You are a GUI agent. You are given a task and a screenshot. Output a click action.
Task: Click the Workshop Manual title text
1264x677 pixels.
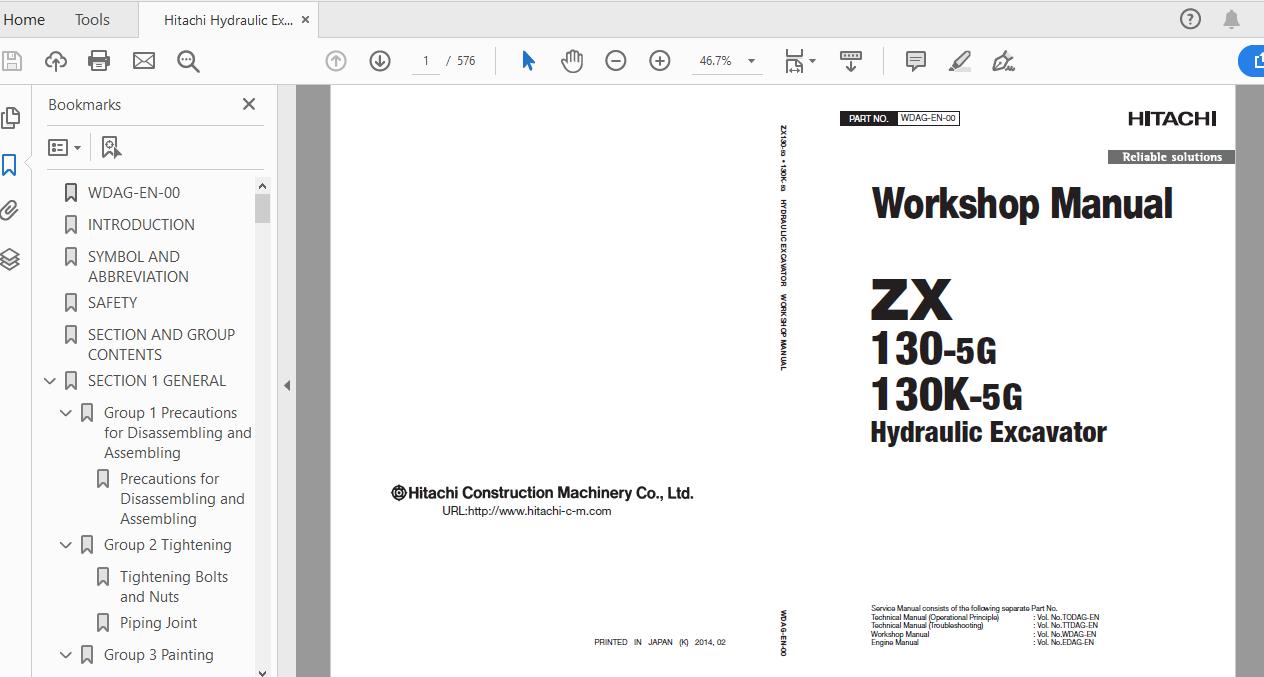(1022, 204)
